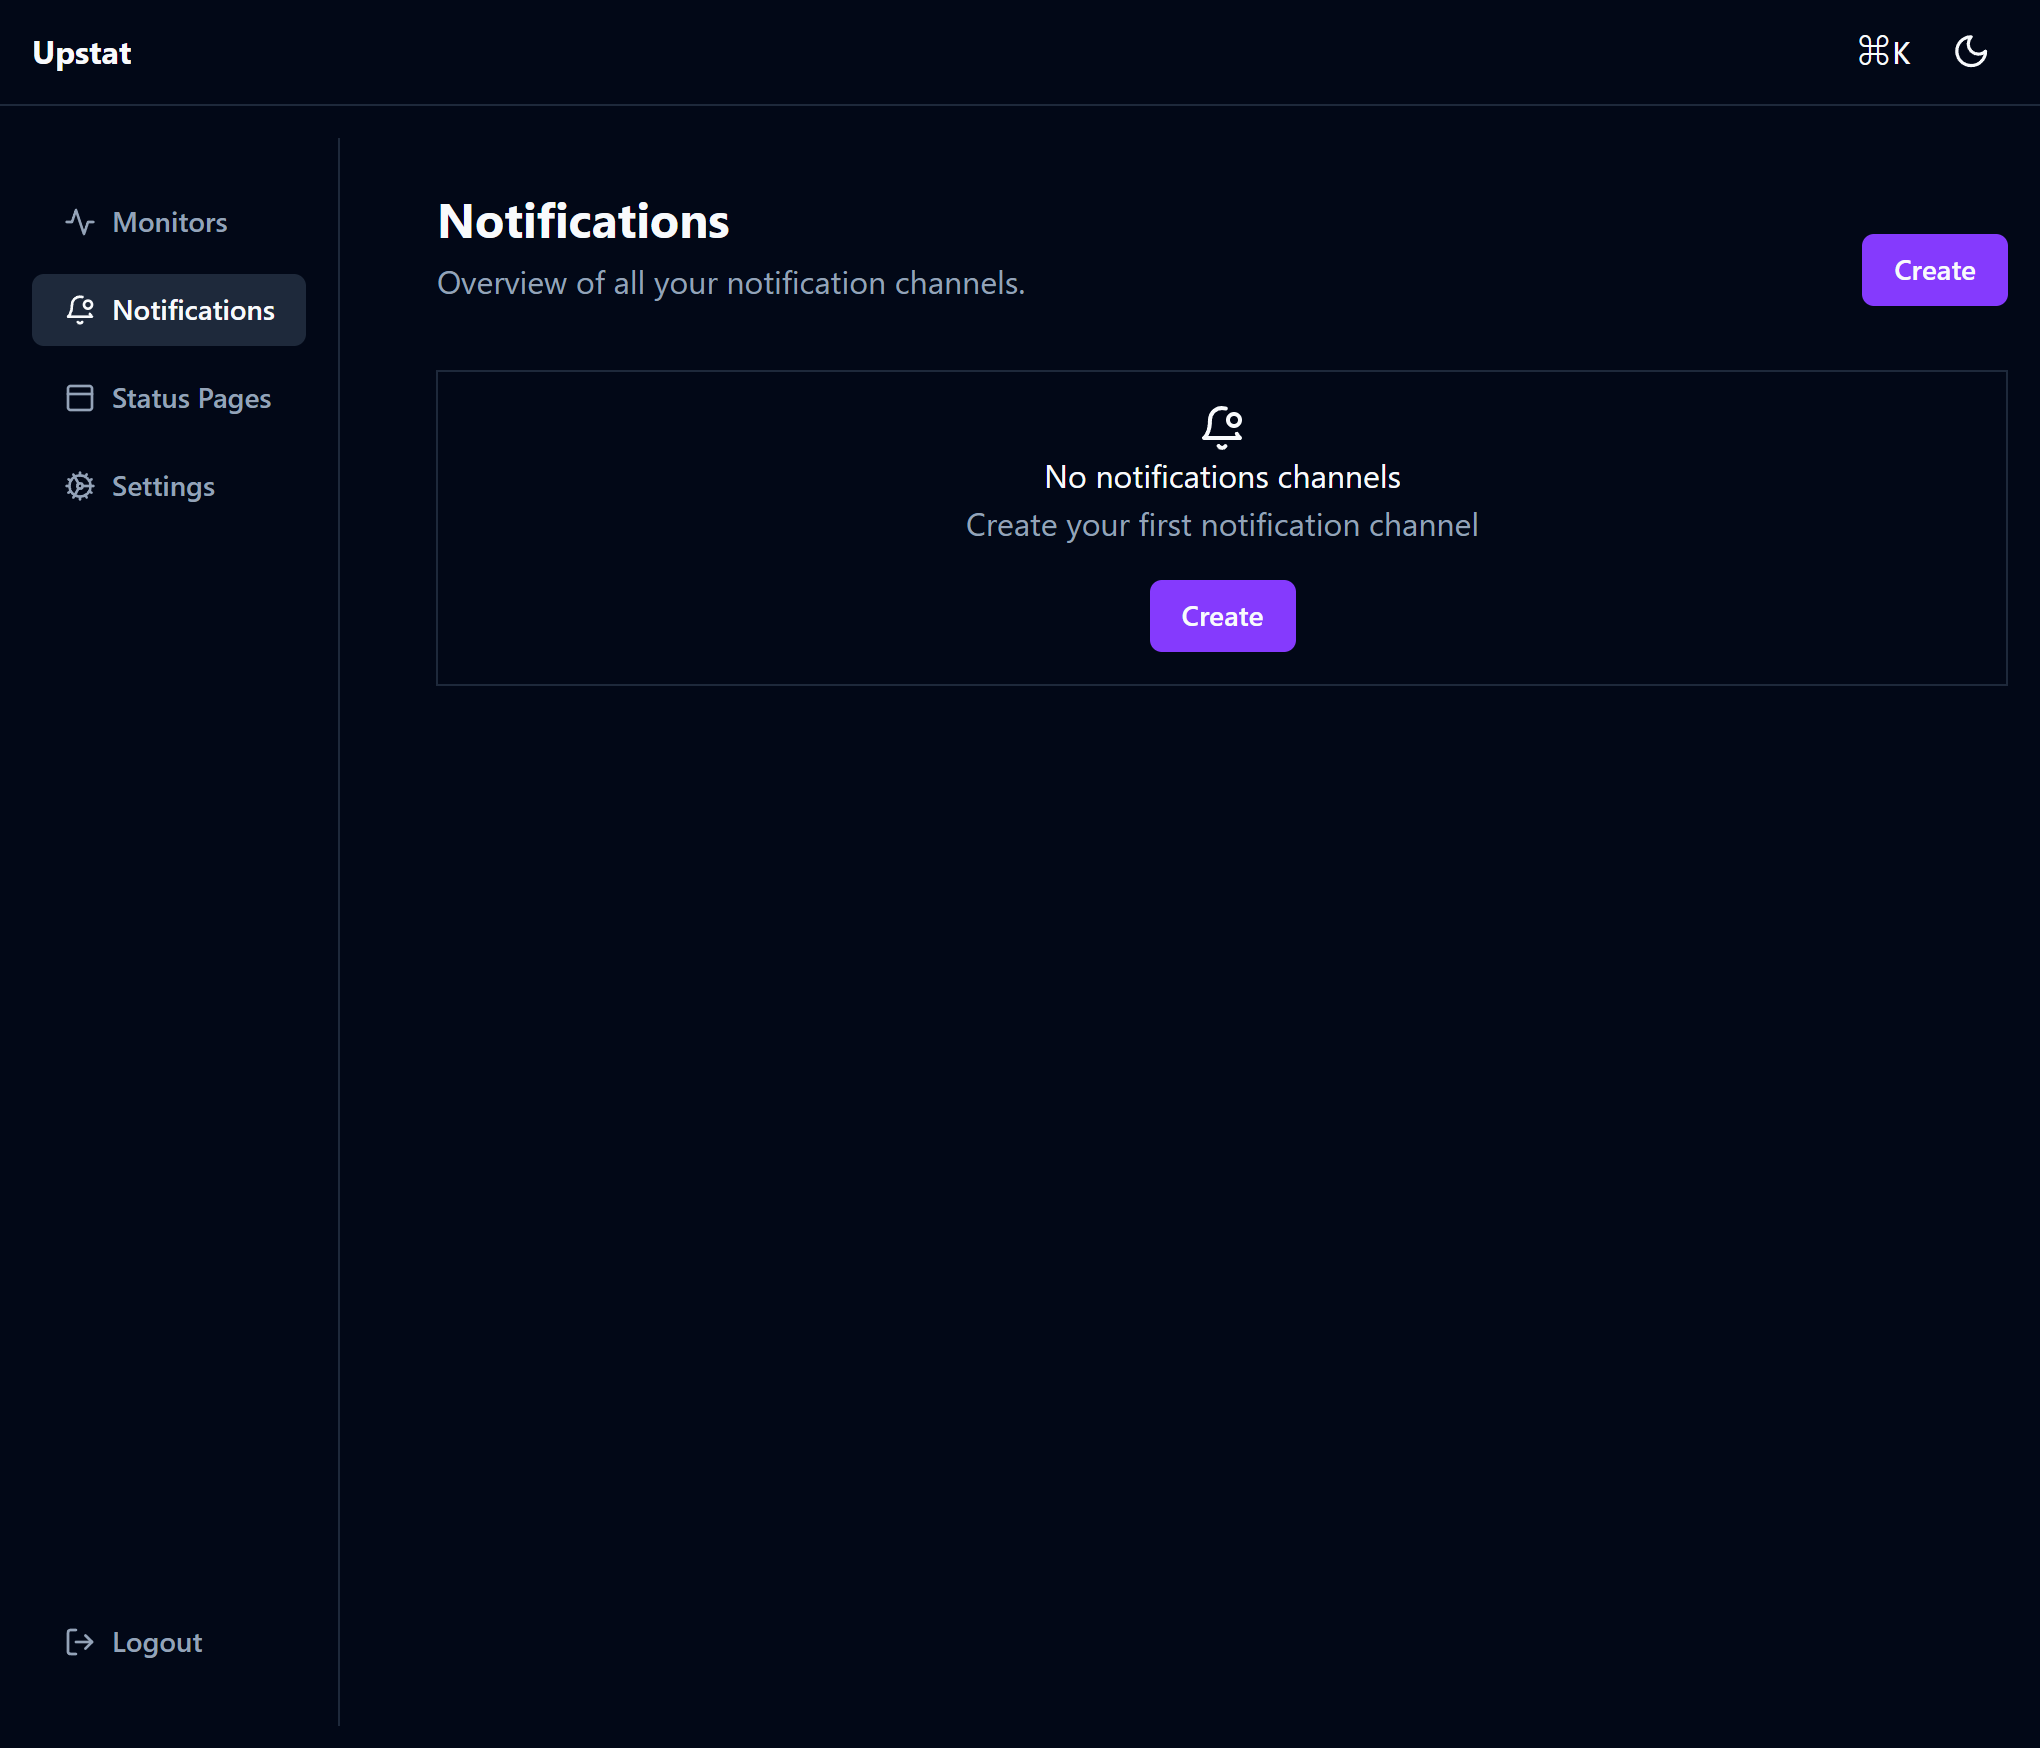
Task: Click the Logout arrow icon
Action: click(80, 1642)
